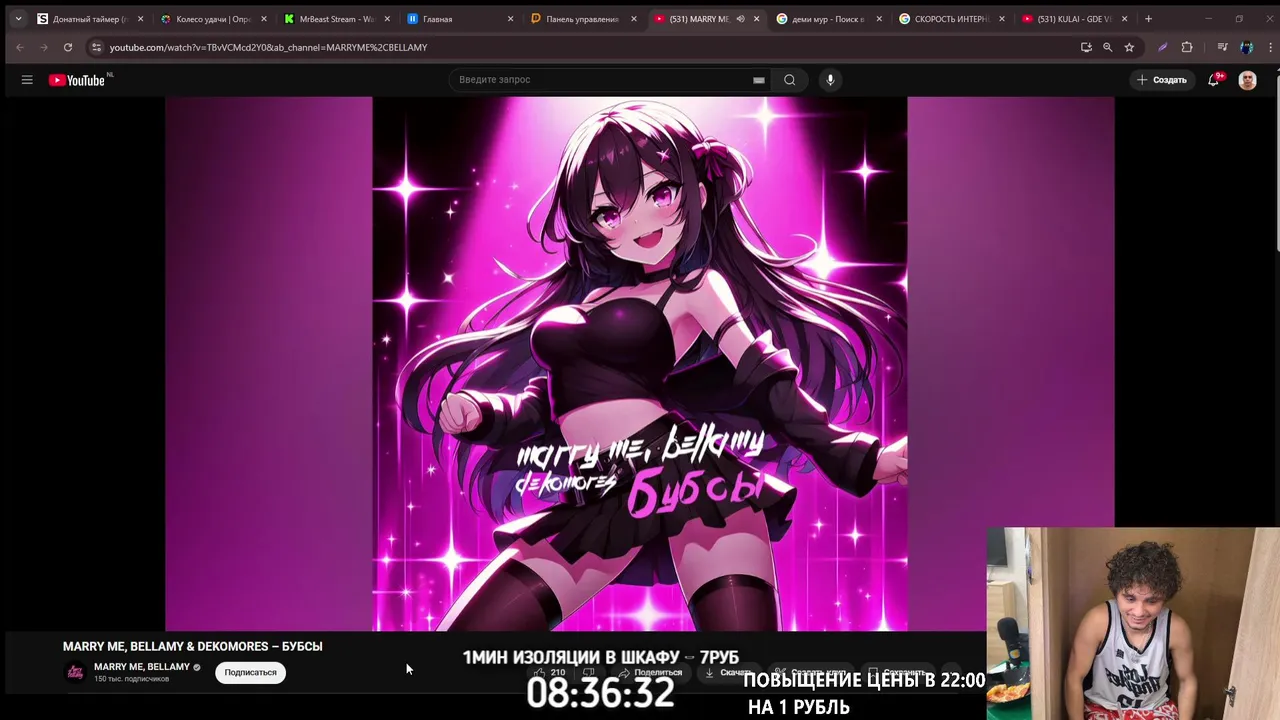Open YouTube notifications bell

[1214, 80]
